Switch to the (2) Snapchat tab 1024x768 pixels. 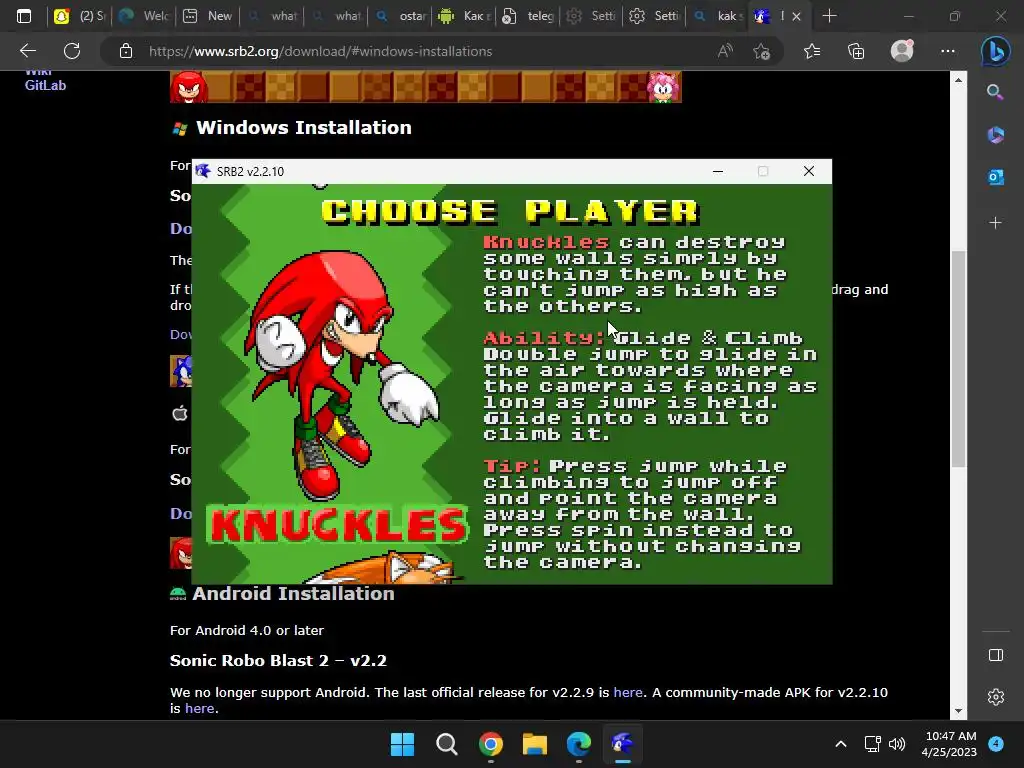pos(81,16)
